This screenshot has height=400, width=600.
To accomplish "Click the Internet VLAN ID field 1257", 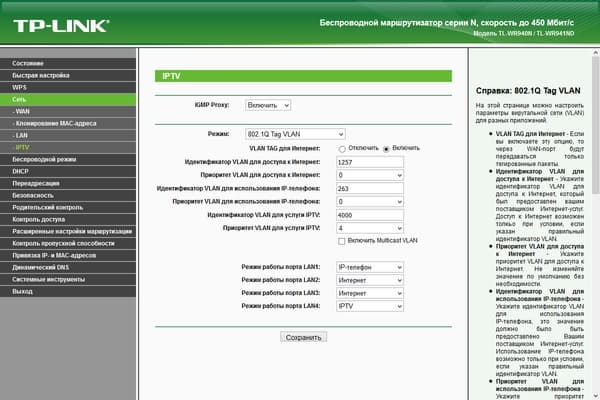I will point(370,162).
